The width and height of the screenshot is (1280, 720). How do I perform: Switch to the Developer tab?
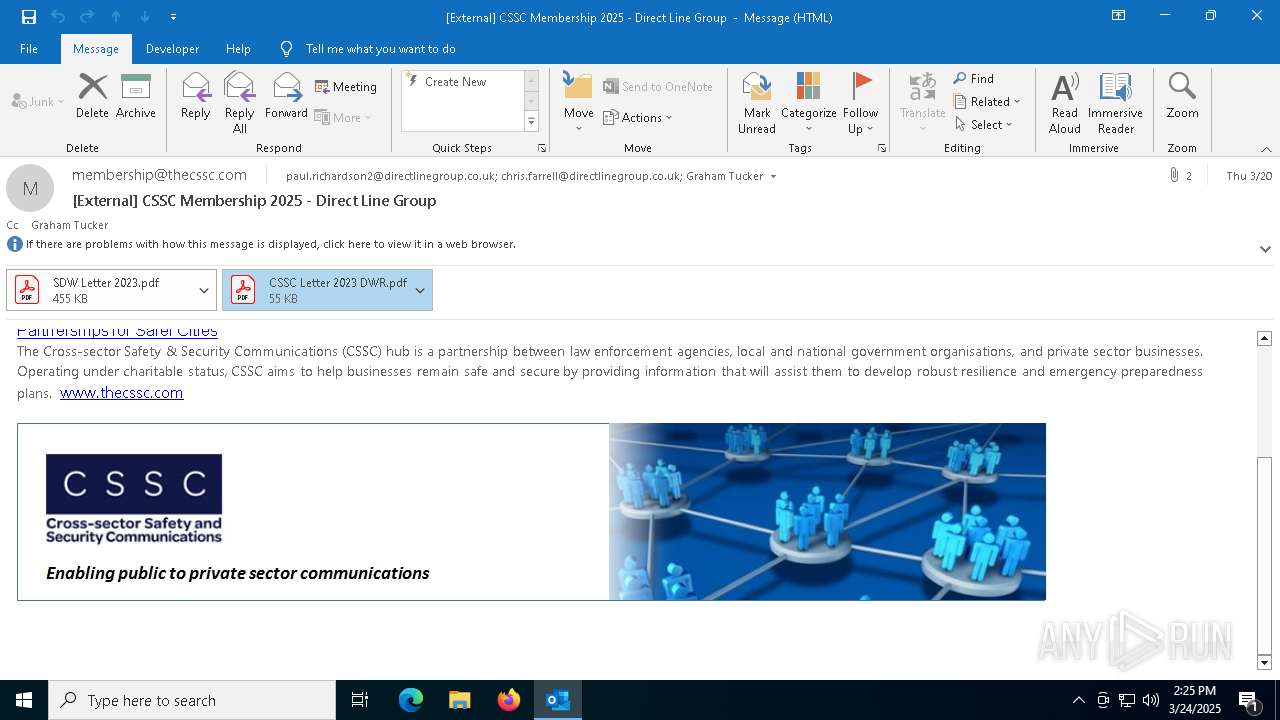(172, 49)
